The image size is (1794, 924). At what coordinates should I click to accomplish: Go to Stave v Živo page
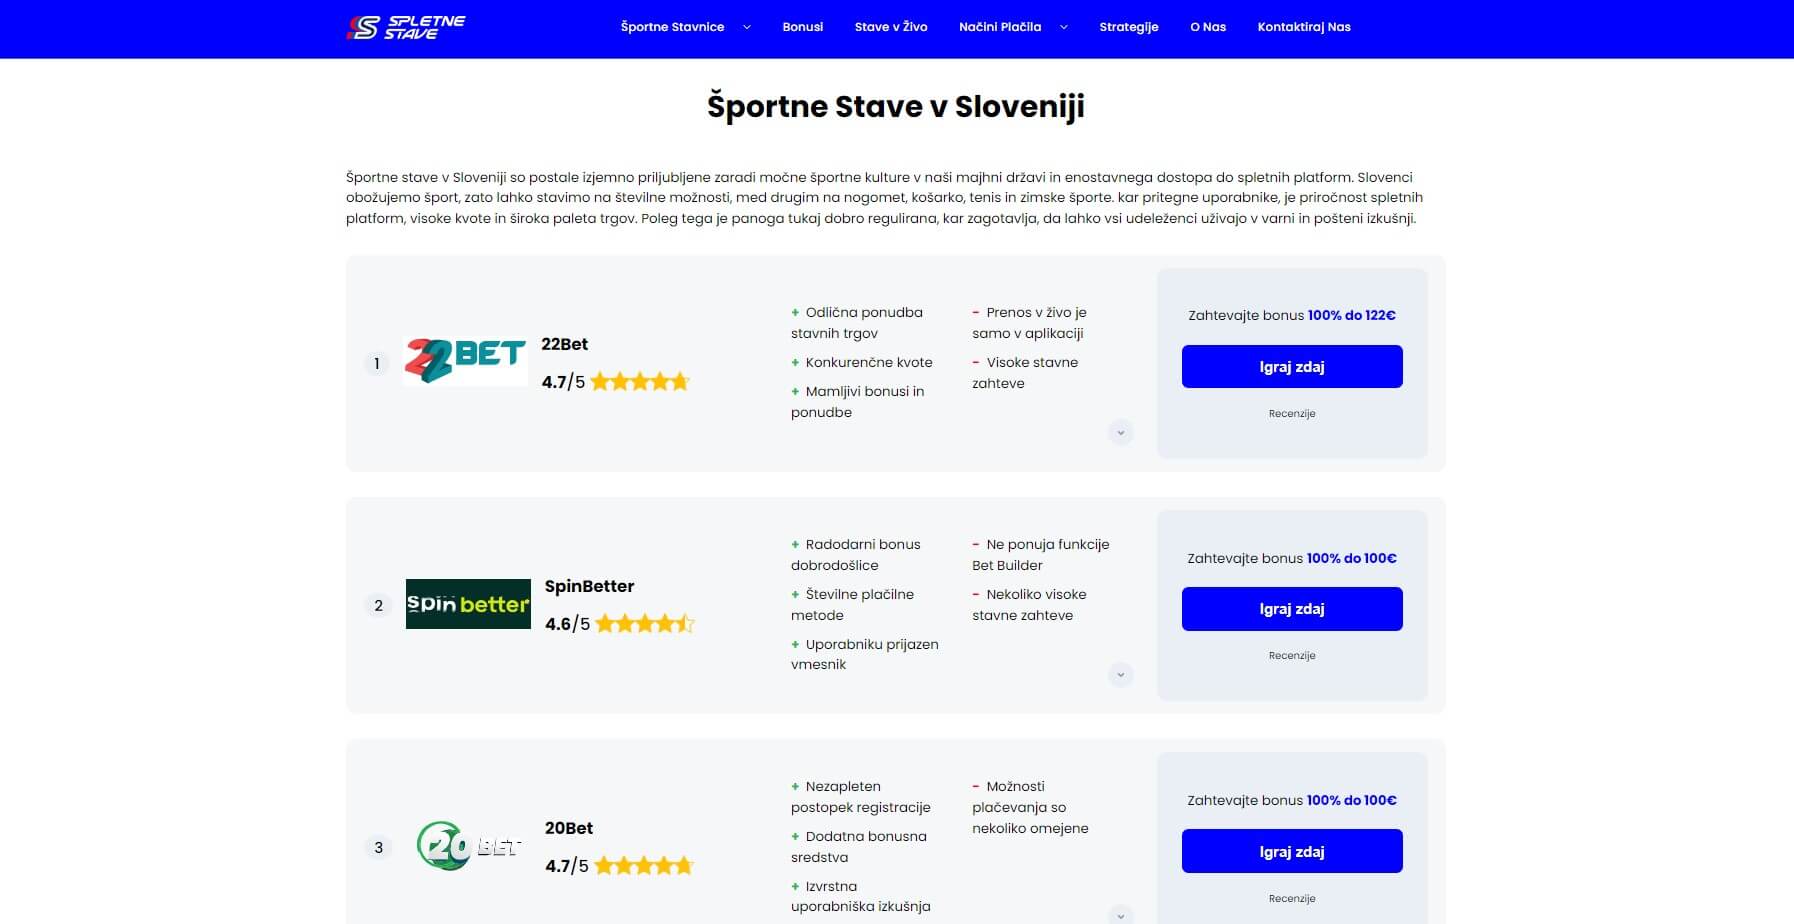pyautogui.click(x=891, y=27)
